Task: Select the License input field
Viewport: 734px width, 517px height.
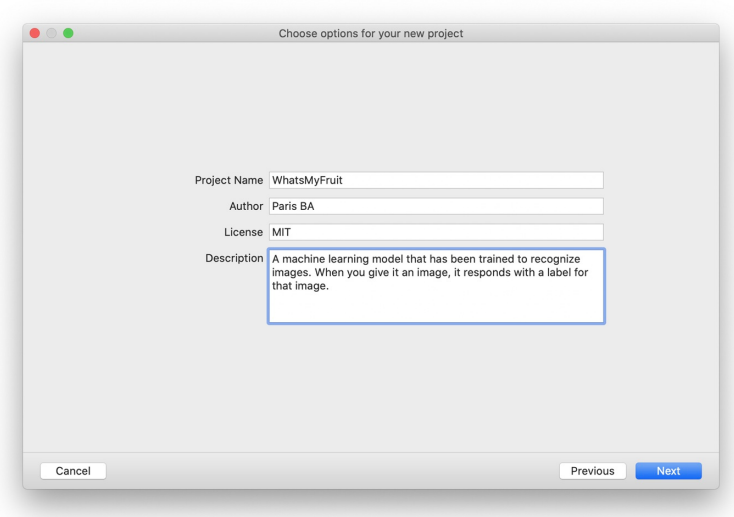Action: [x=436, y=232]
